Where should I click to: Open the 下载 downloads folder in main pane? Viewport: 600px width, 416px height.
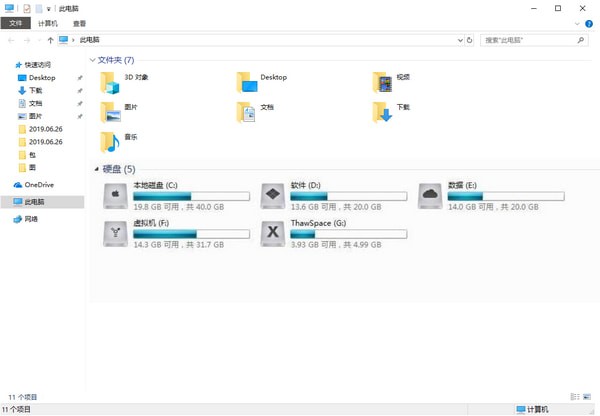382,112
